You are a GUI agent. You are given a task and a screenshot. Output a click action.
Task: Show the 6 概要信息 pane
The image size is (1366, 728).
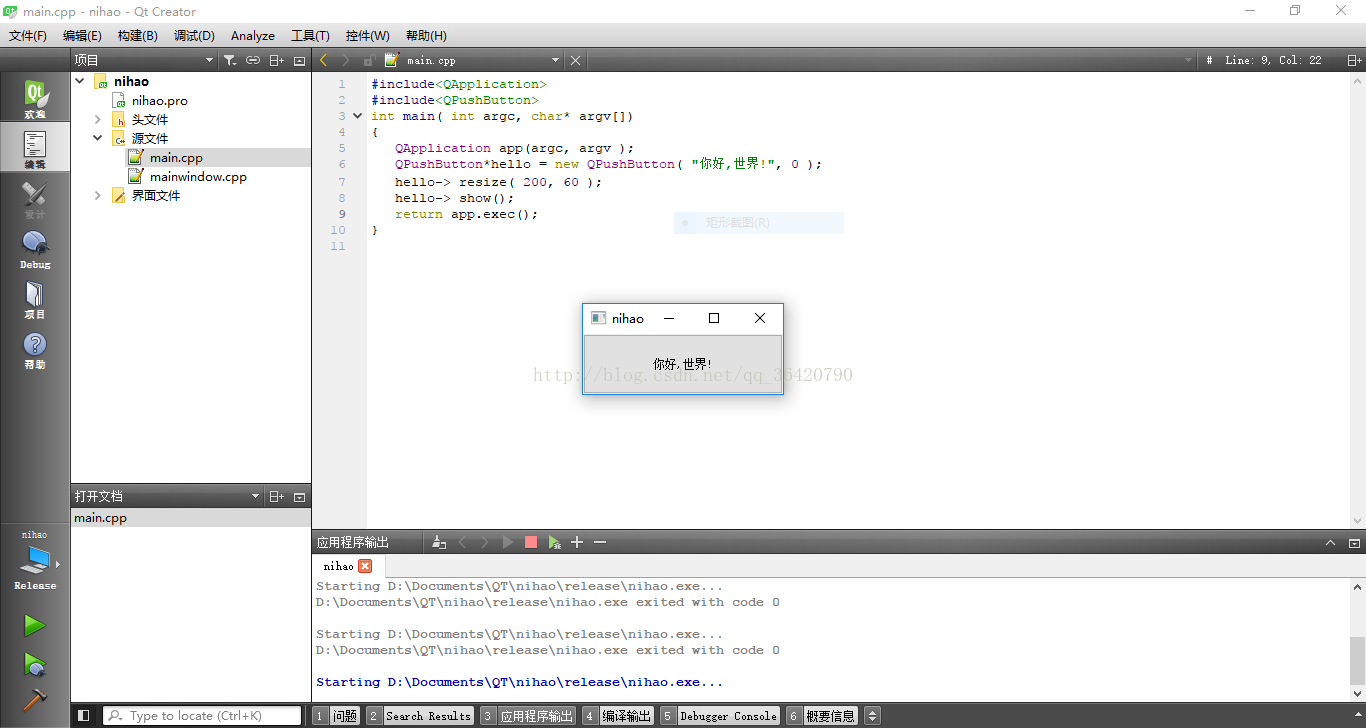tap(822, 715)
